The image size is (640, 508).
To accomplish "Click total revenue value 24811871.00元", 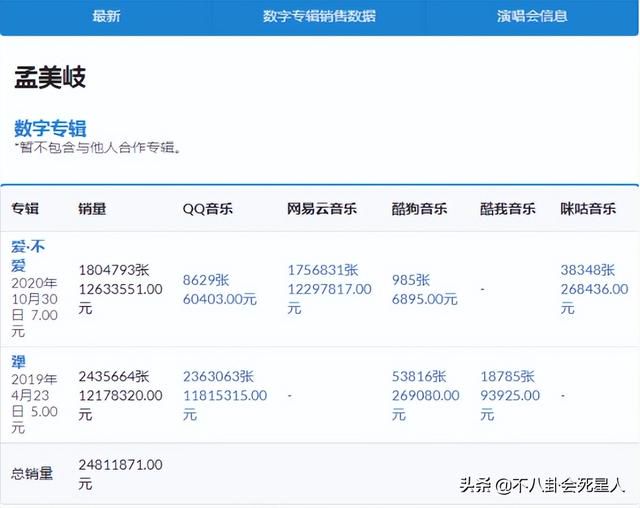I will [x=120, y=474].
